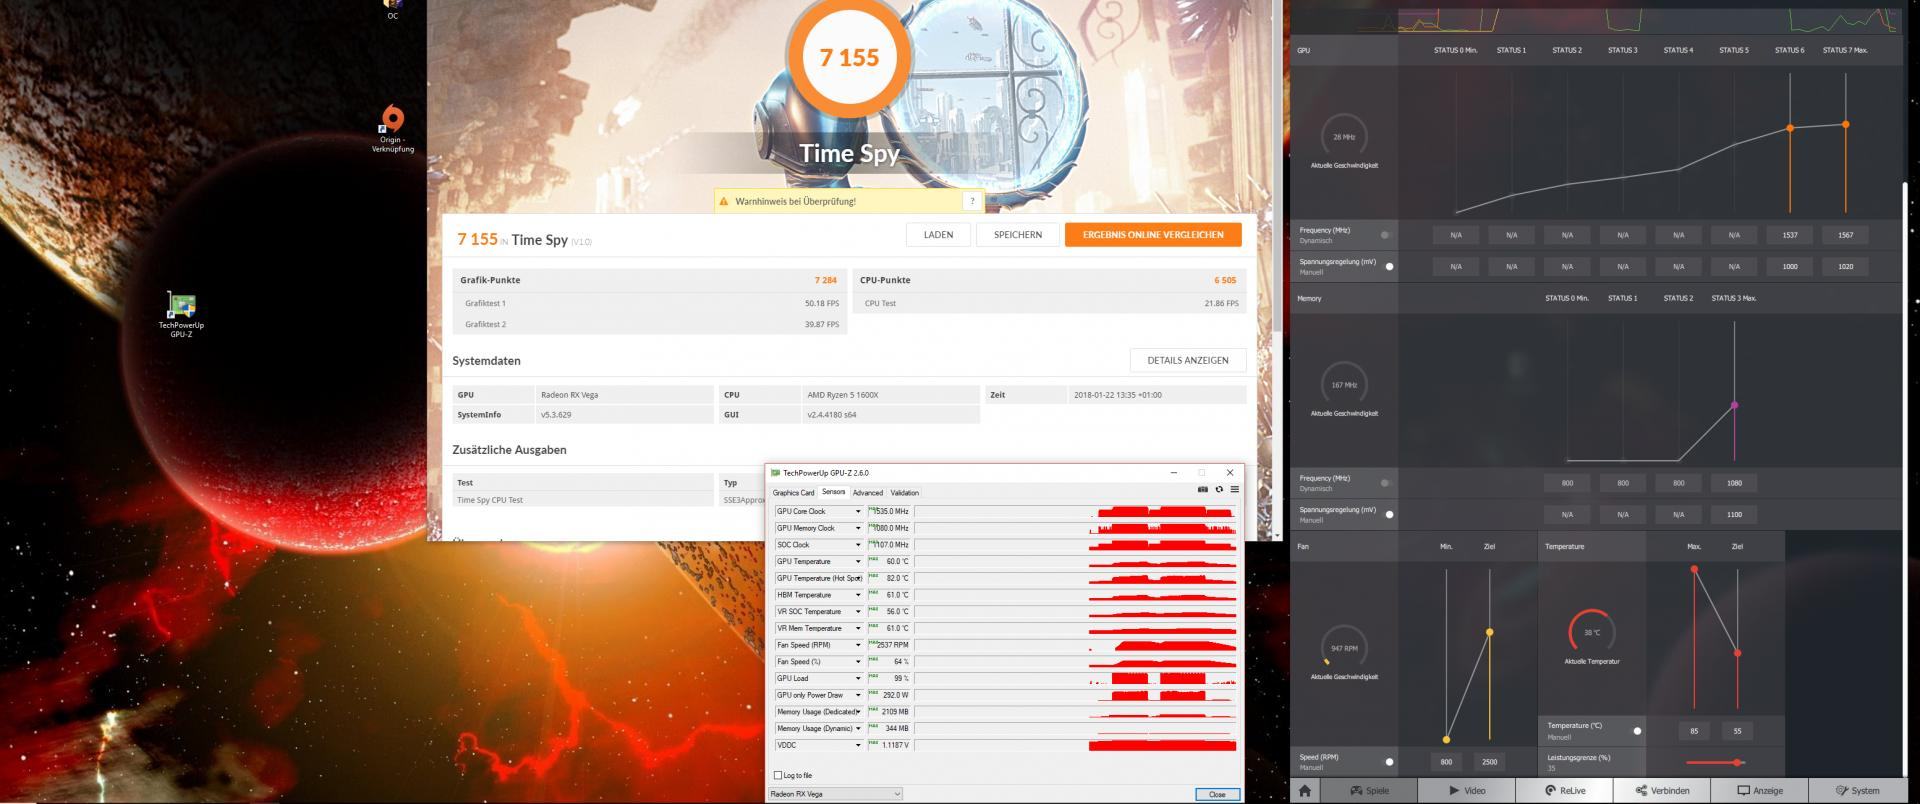1920x804 pixels.
Task: Open the ReLive tab in Radeon Settings
Action: click(1564, 790)
